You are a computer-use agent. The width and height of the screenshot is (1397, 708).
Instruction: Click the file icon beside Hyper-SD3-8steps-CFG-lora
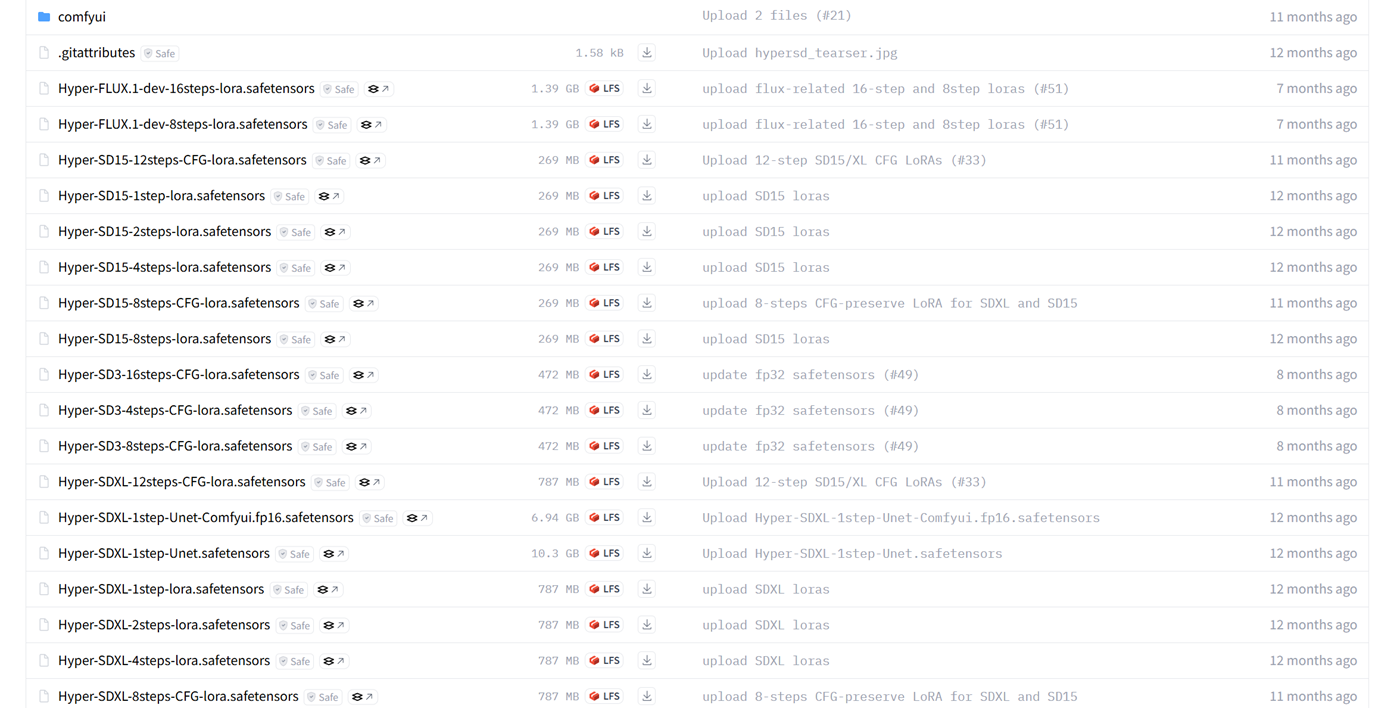pyautogui.click(x=43, y=446)
